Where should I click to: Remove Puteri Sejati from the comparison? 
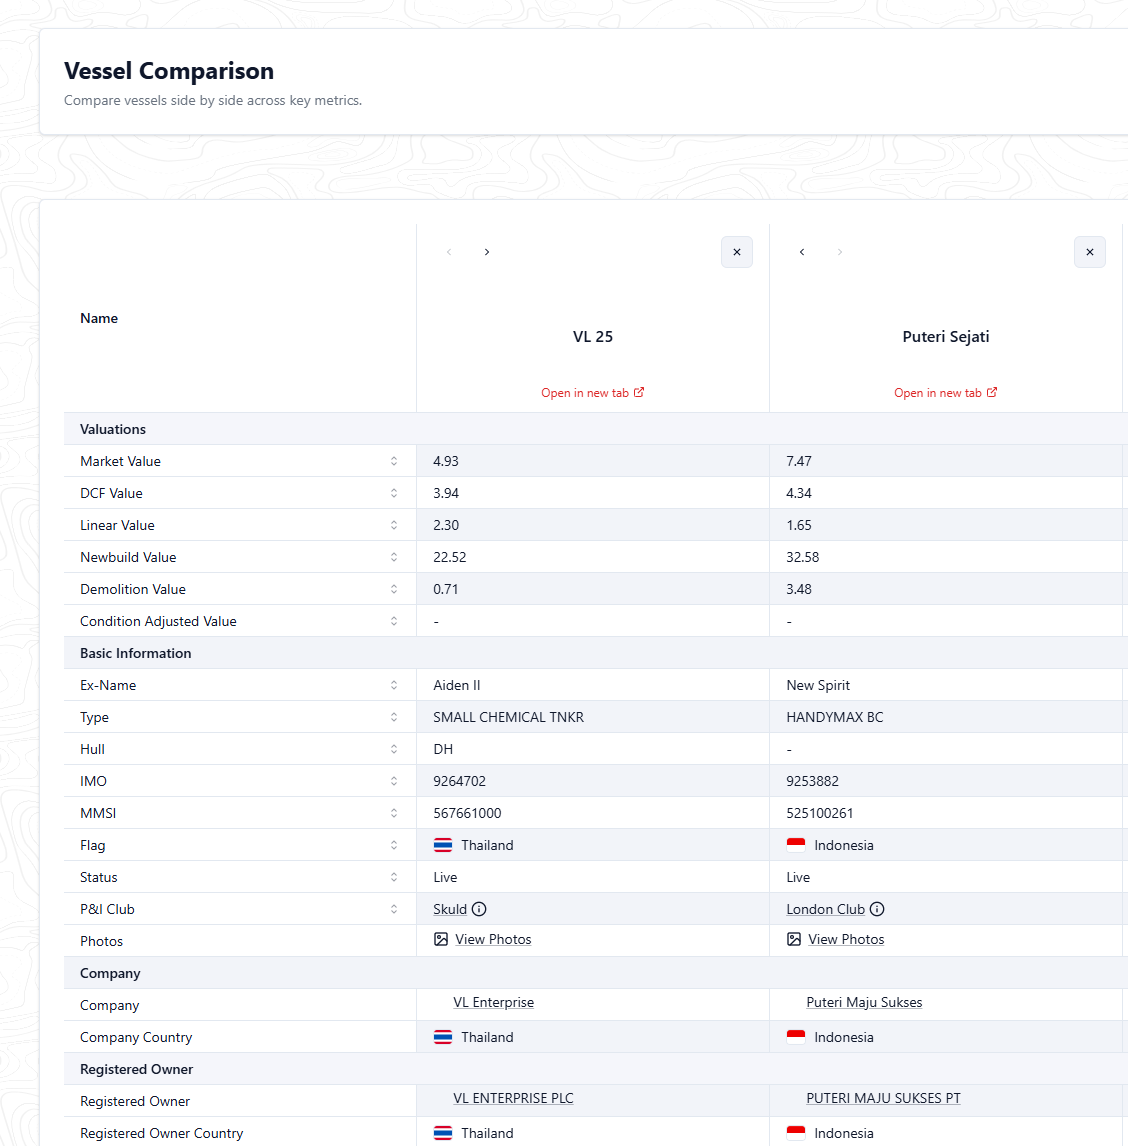click(x=1090, y=252)
